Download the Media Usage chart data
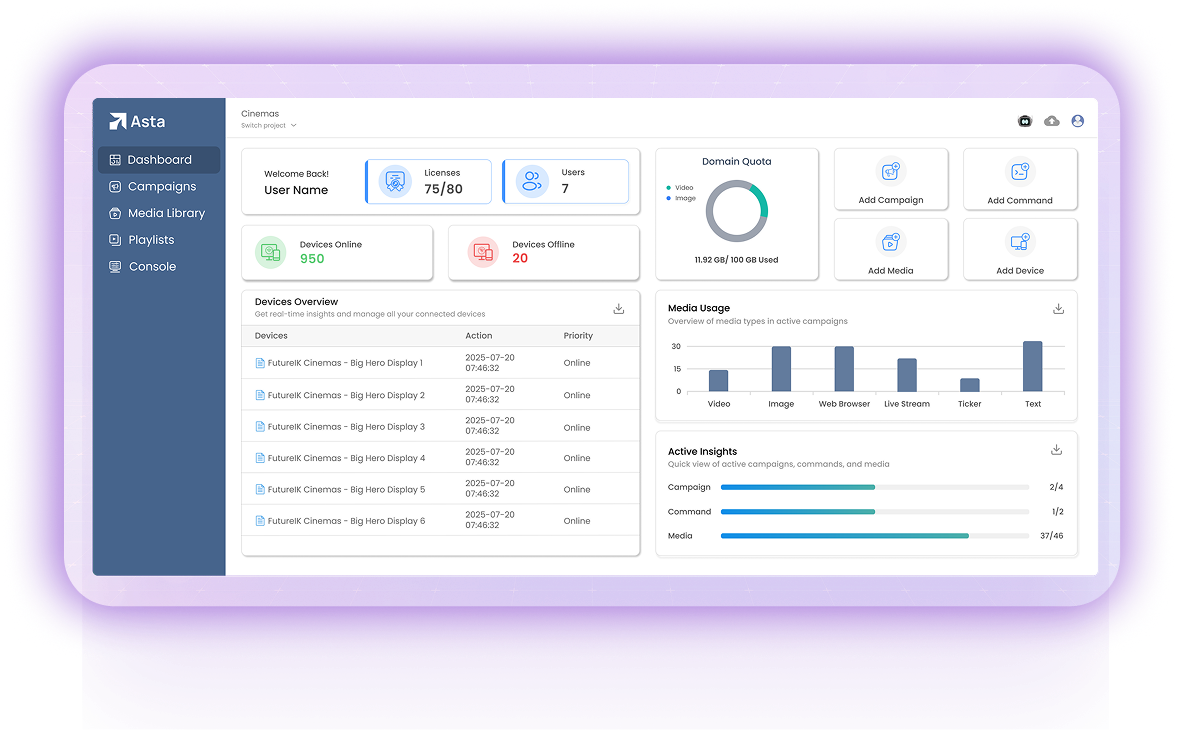The image size is (1177, 730). (x=1058, y=309)
